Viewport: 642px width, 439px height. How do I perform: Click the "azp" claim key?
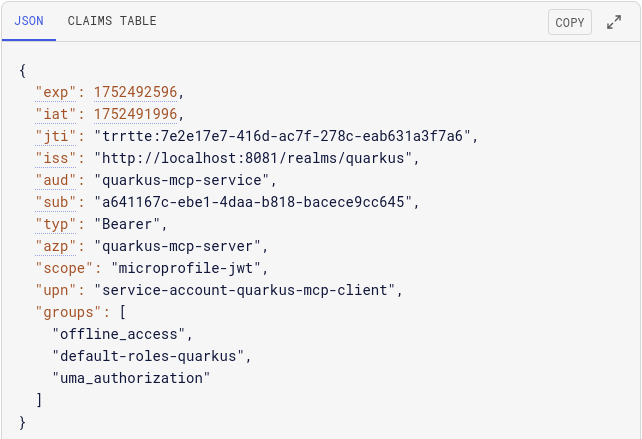(56, 247)
